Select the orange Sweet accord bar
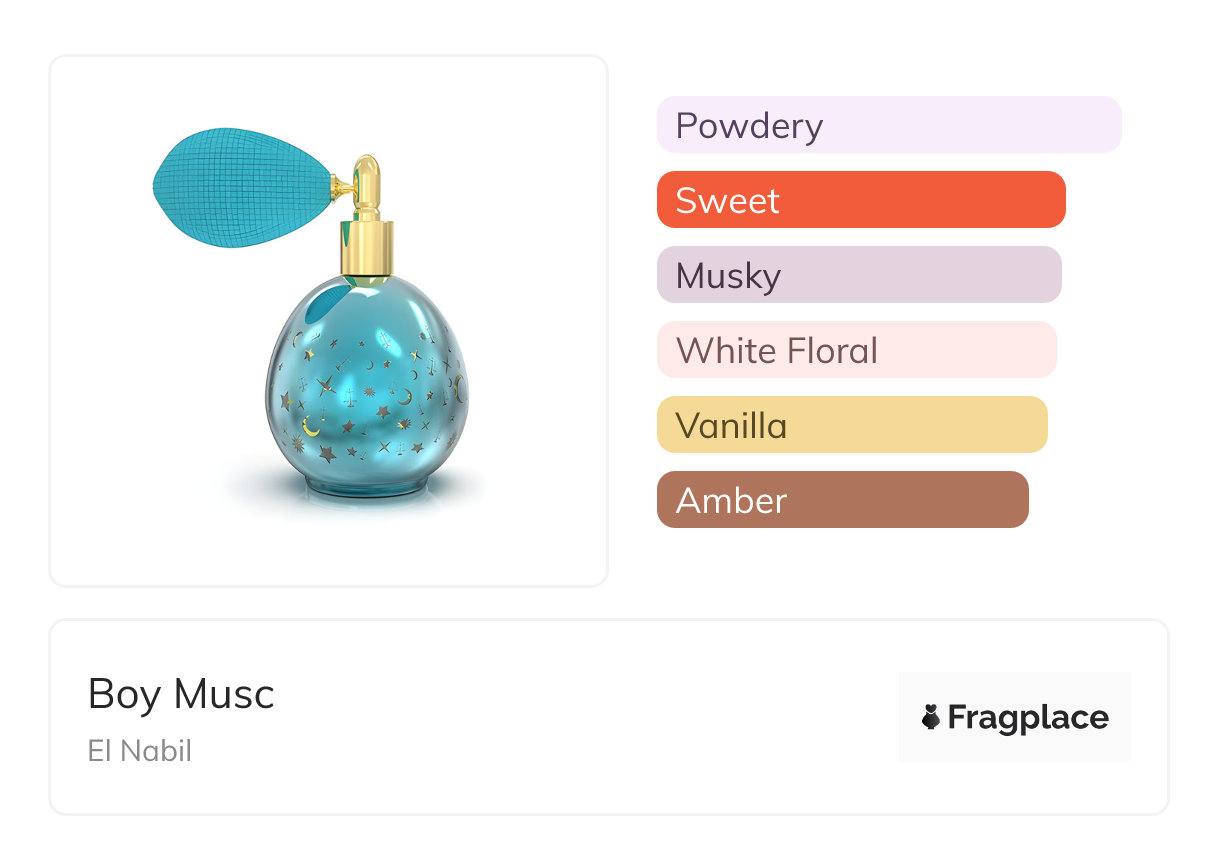1218x864 pixels. click(x=861, y=200)
